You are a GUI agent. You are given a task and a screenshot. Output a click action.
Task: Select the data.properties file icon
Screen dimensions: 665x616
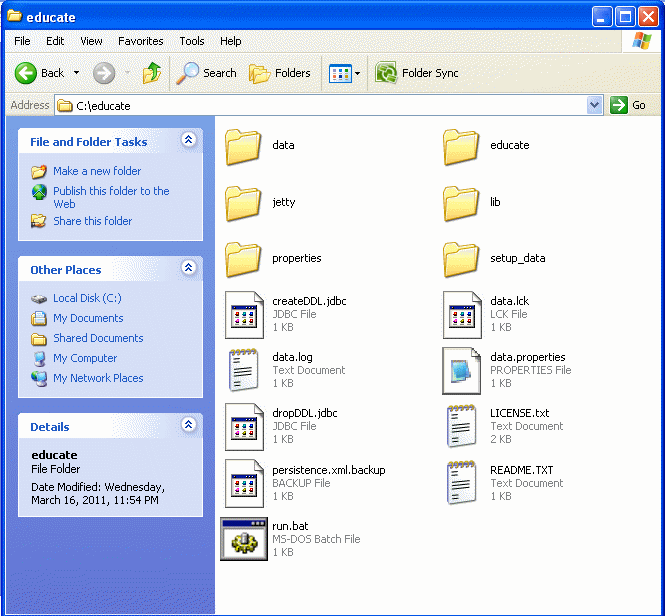pyautogui.click(x=461, y=370)
